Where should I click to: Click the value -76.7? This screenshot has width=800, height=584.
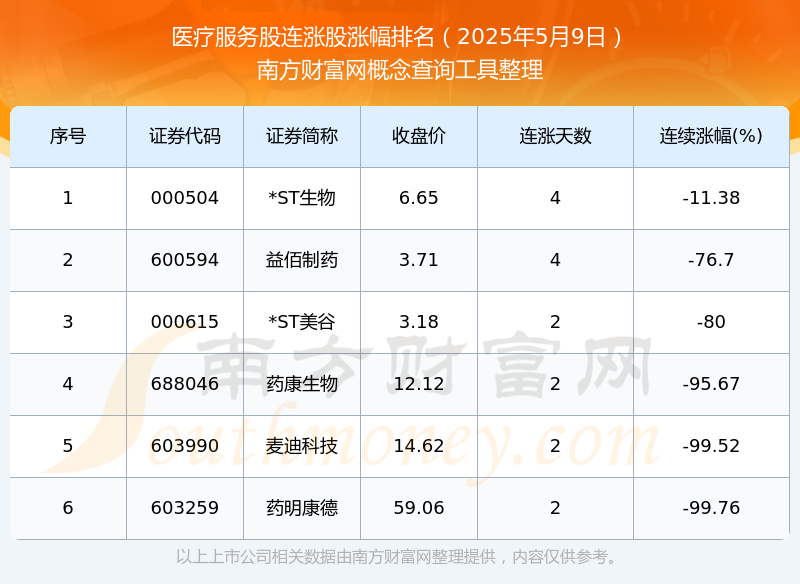point(711,260)
